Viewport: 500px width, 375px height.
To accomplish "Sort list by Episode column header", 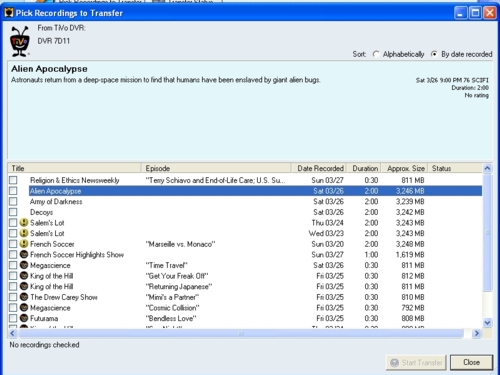I will point(216,168).
